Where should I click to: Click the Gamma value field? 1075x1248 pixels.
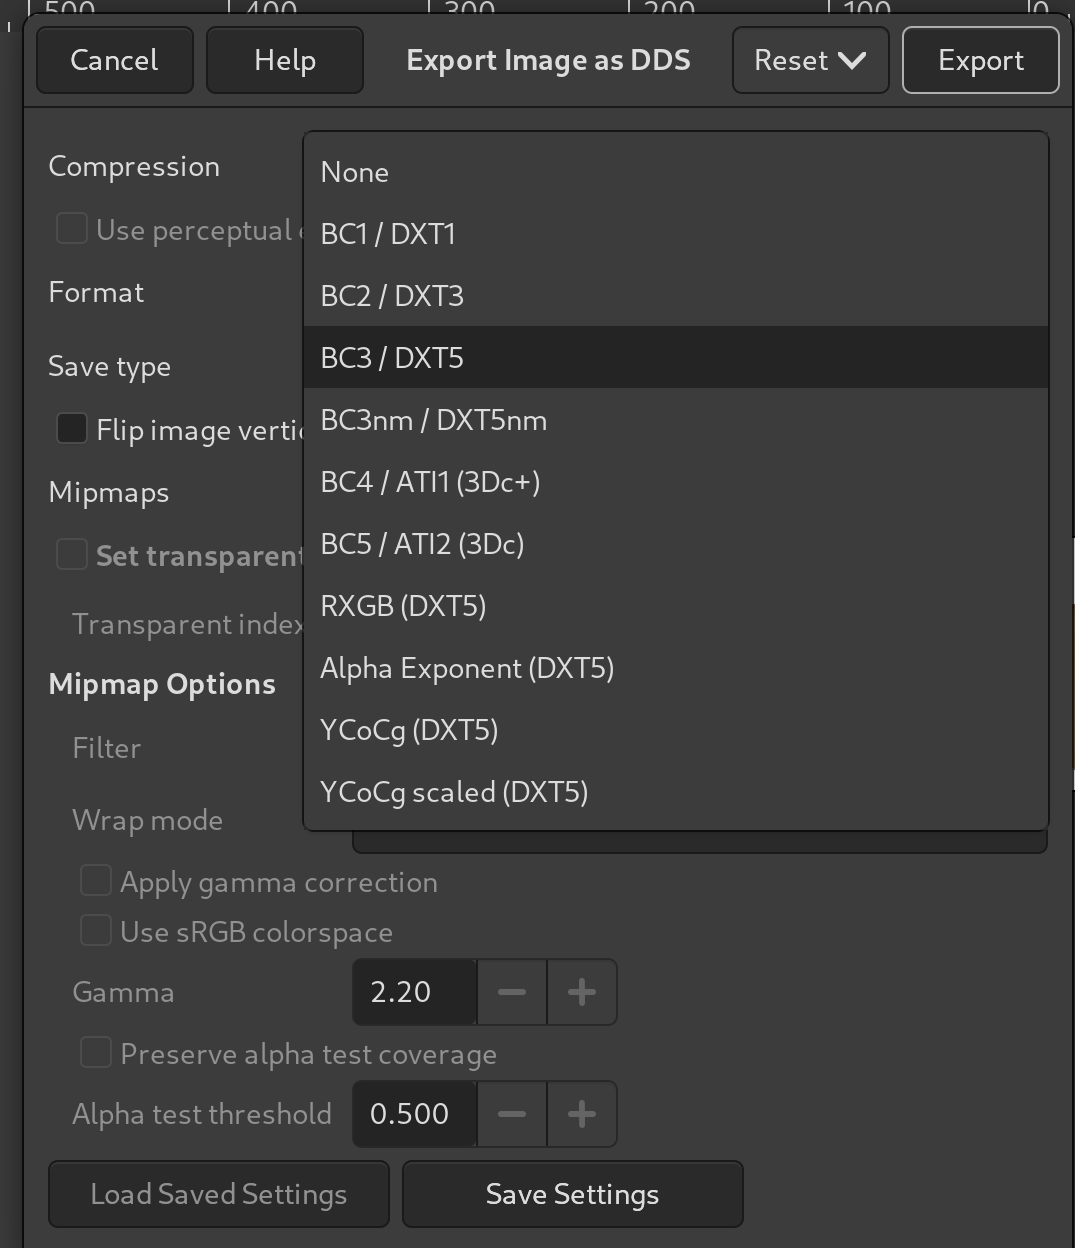415,992
